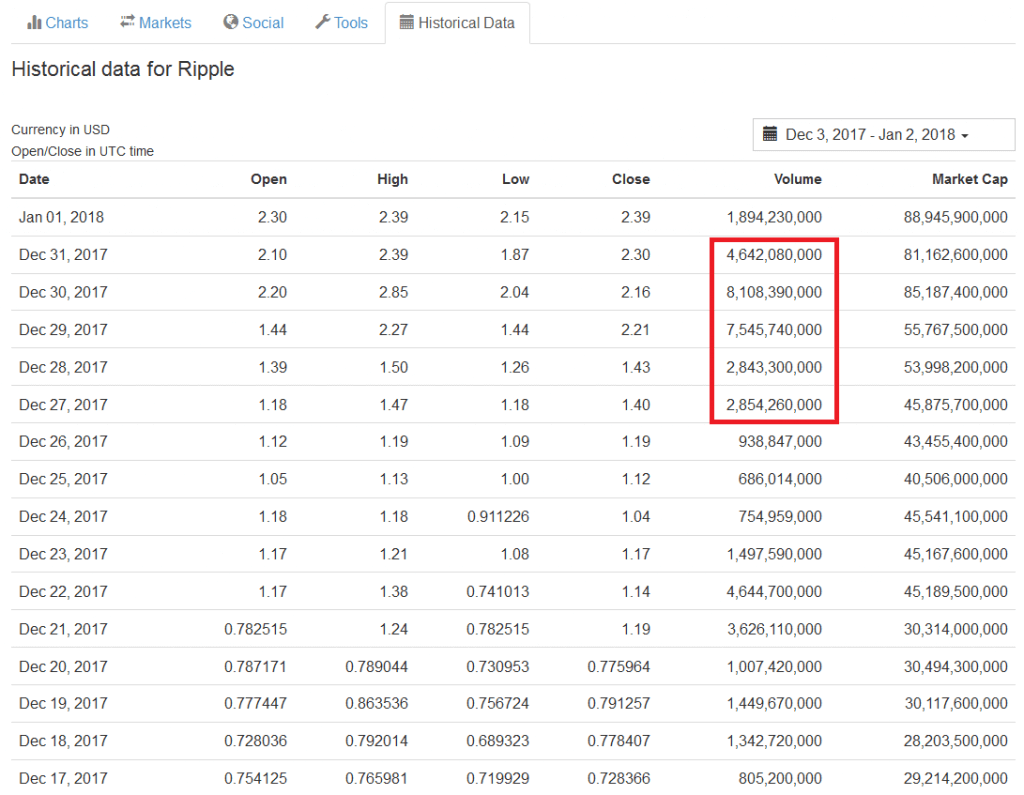Click the Tools wrench icon
The height and width of the screenshot is (795, 1024).
pyautogui.click(x=323, y=22)
